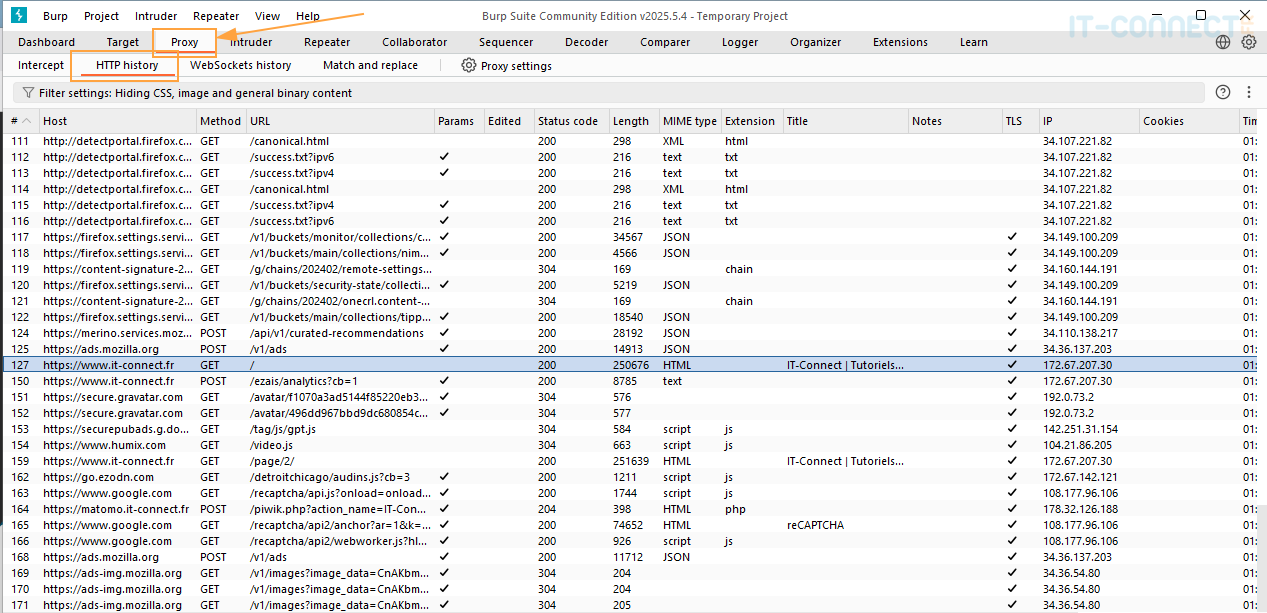Select the Match and replace sub-tab
1267x613 pixels.
click(x=370, y=65)
